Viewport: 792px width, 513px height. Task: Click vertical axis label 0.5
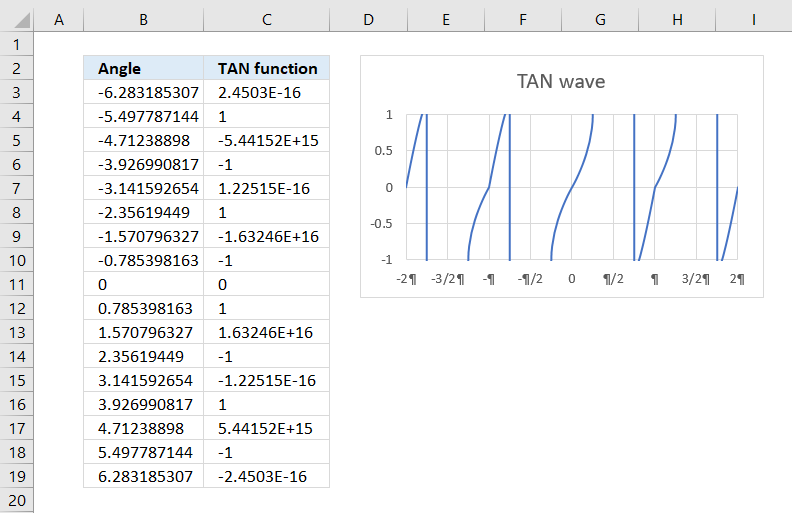click(383, 150)
